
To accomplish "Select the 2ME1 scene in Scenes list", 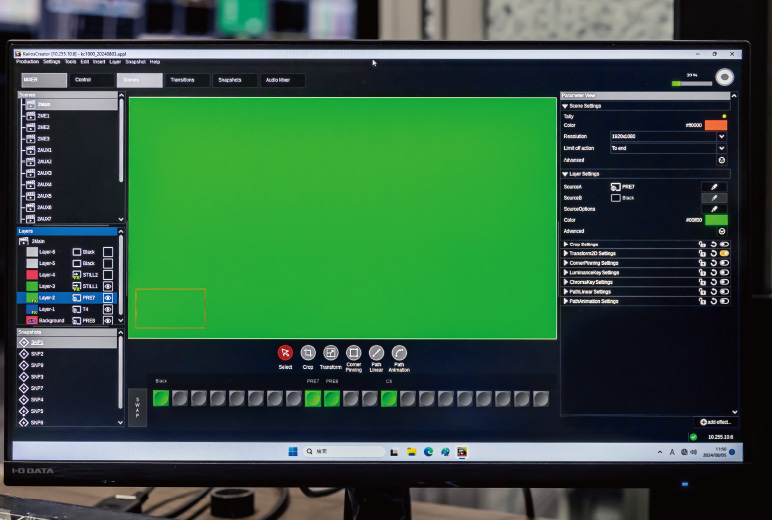I will (x=44, y=116).
